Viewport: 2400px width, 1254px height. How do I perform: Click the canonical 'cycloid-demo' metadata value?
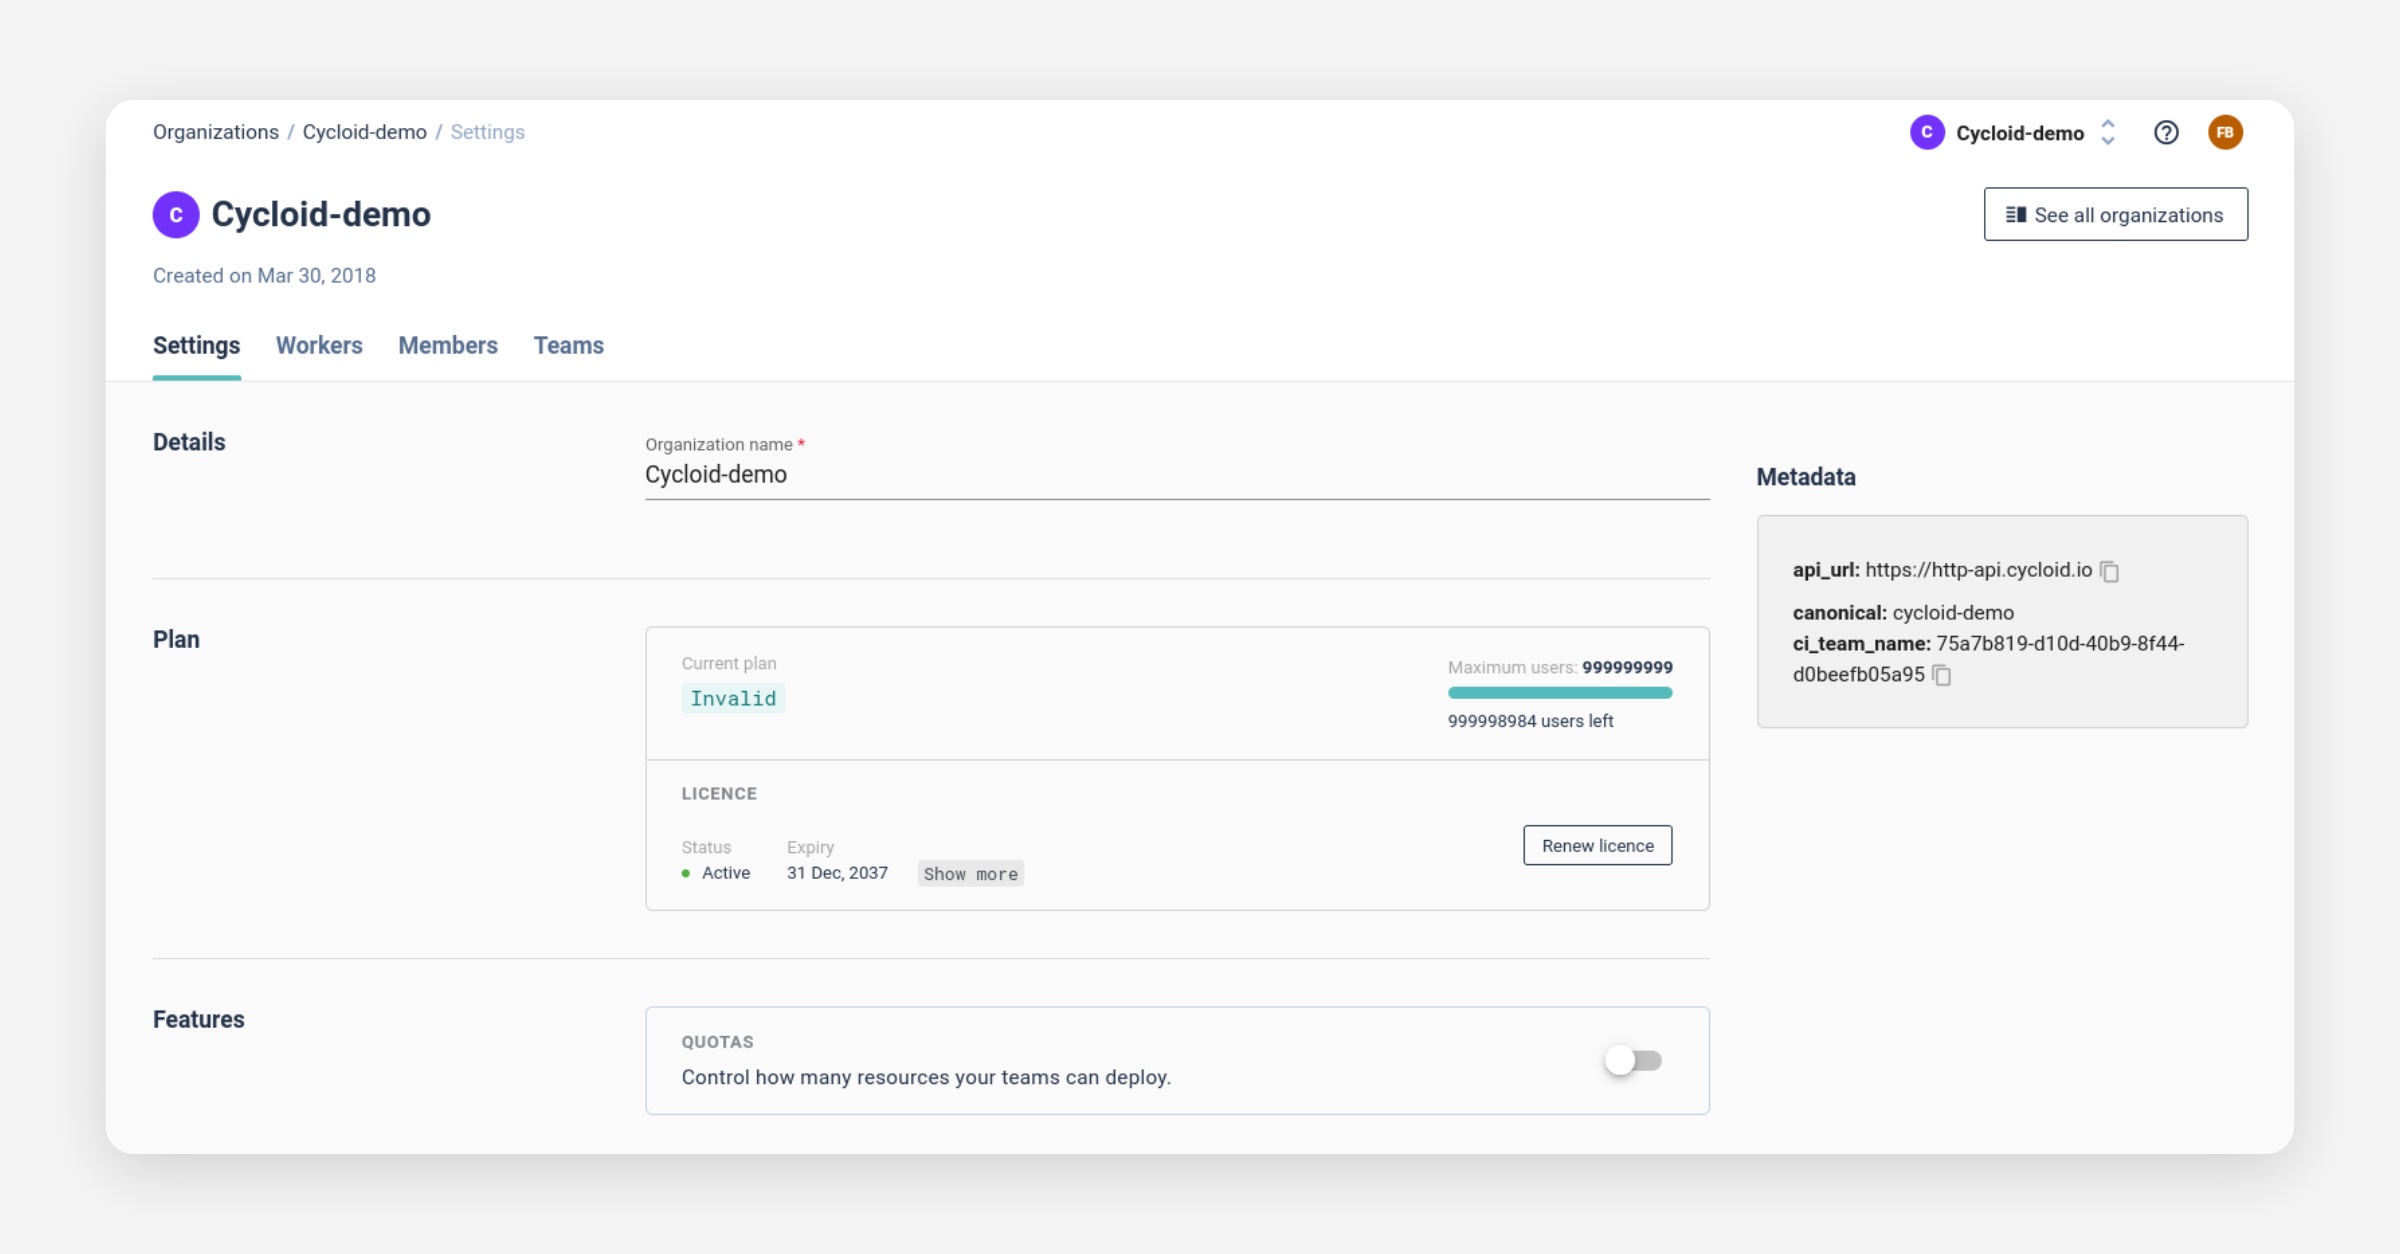(1953, 613)
